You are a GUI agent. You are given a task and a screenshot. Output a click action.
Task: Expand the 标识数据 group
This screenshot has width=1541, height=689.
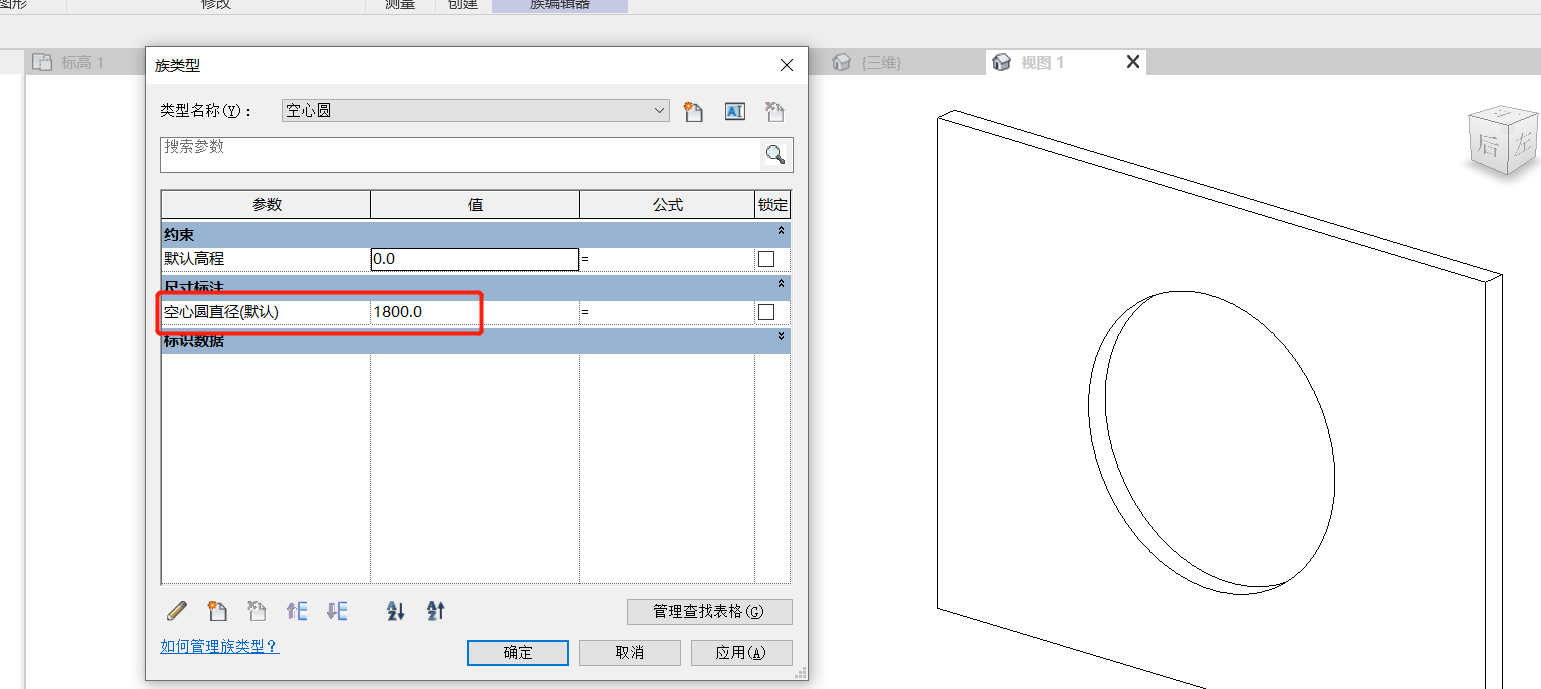click(781, 338)
